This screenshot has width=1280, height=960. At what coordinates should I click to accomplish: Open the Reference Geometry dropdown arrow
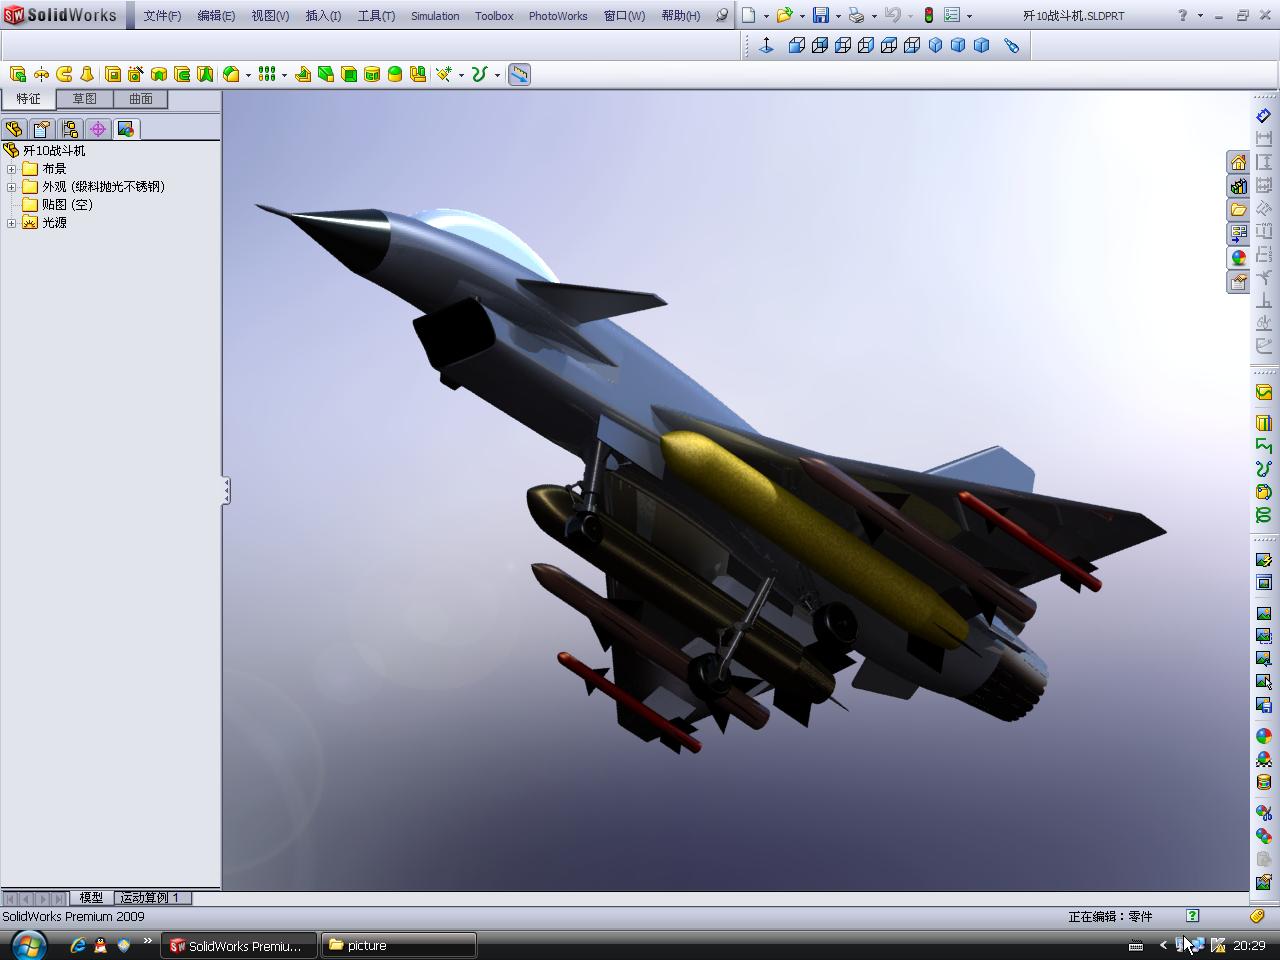point(461,75)
